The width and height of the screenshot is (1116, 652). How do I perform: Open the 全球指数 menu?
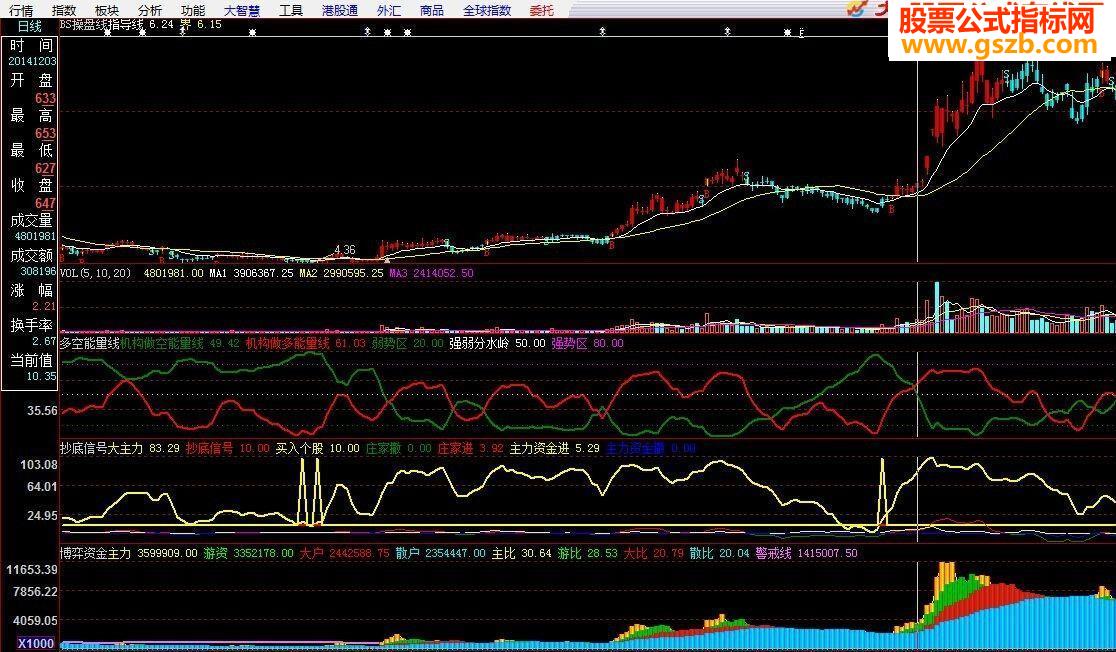coord(487,10)
